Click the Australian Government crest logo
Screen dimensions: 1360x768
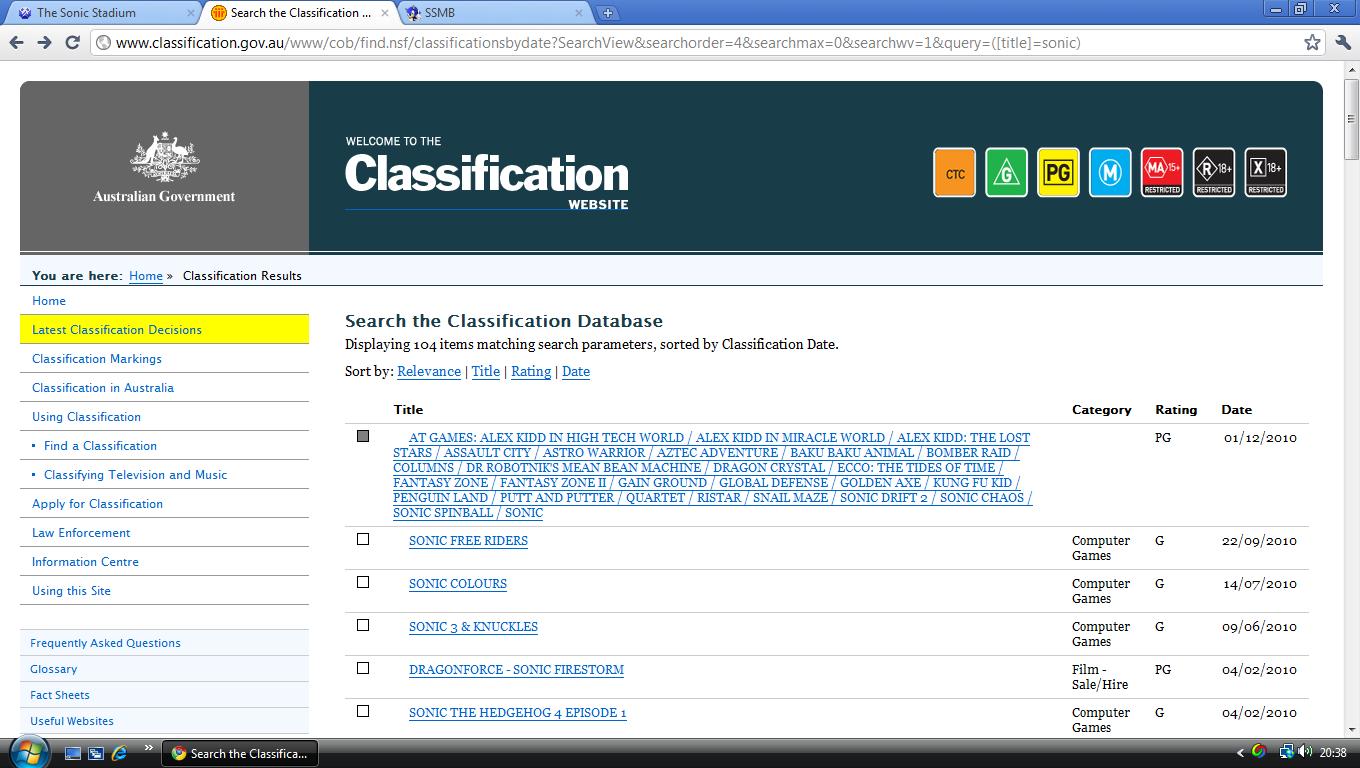[164, 168]
